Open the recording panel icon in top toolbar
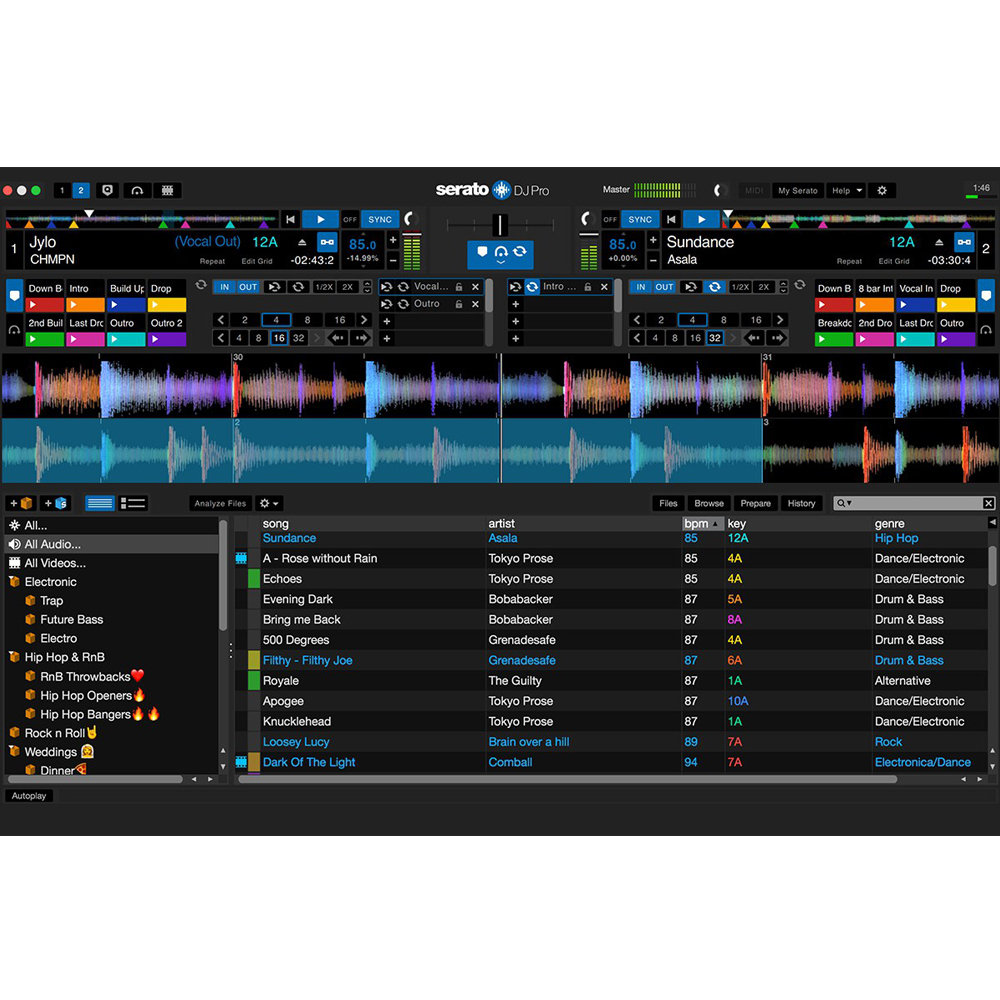1000x1000 pixels. 108,190
